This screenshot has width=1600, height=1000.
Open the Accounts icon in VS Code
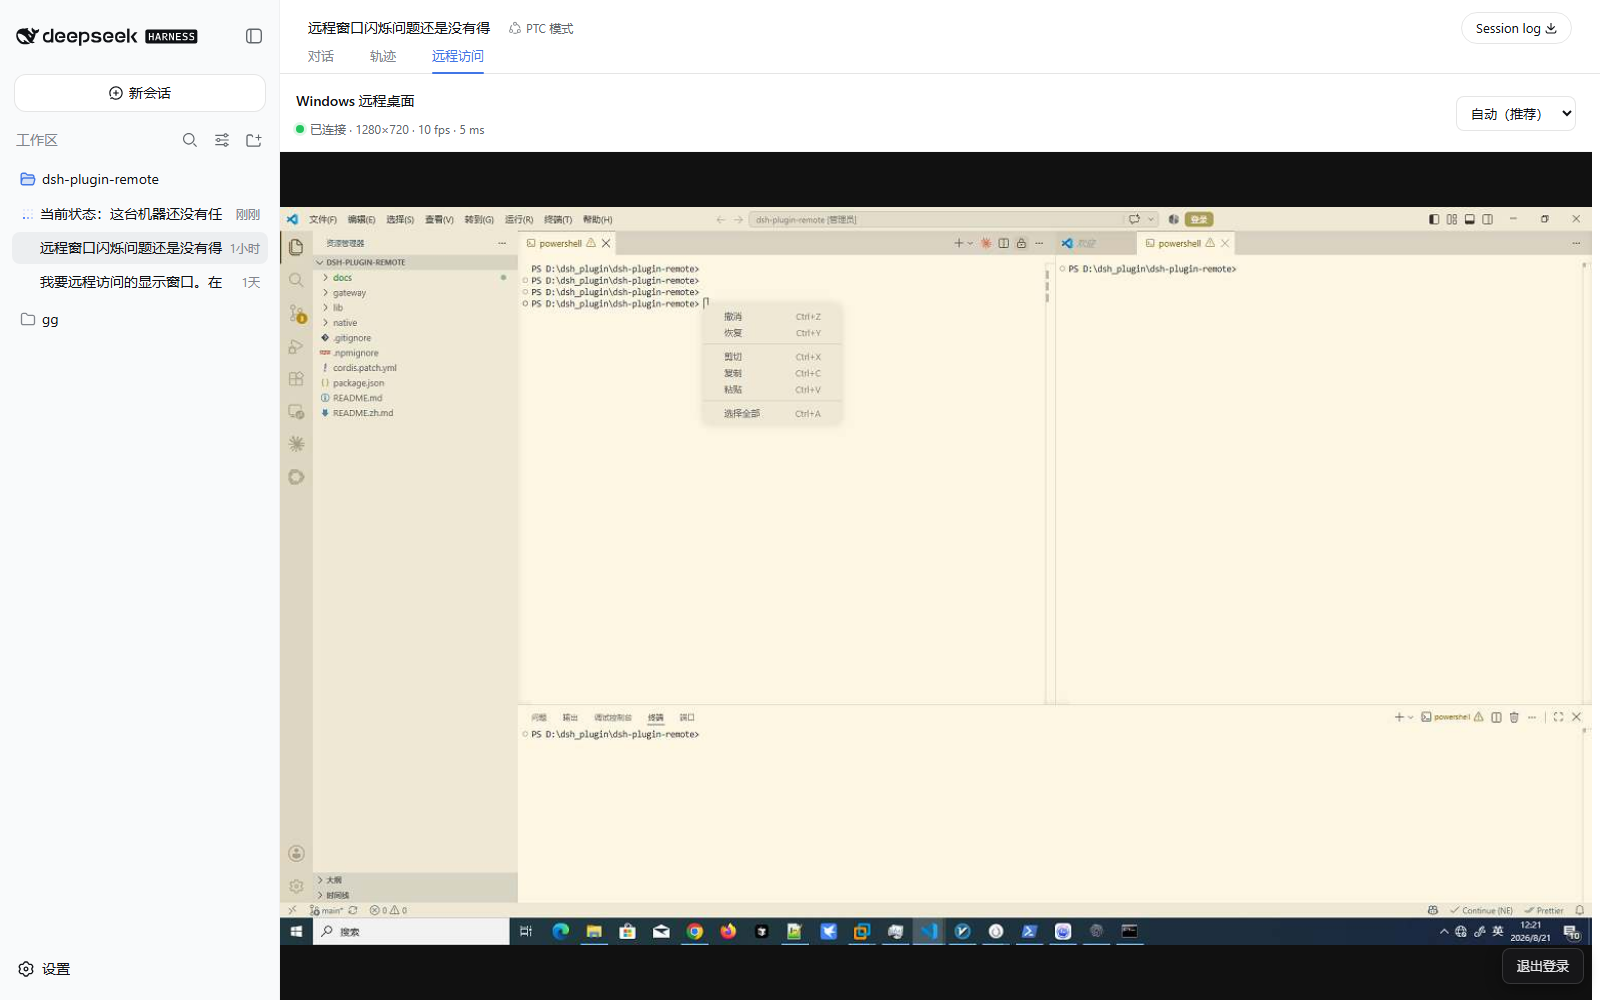tap(296, 853)
